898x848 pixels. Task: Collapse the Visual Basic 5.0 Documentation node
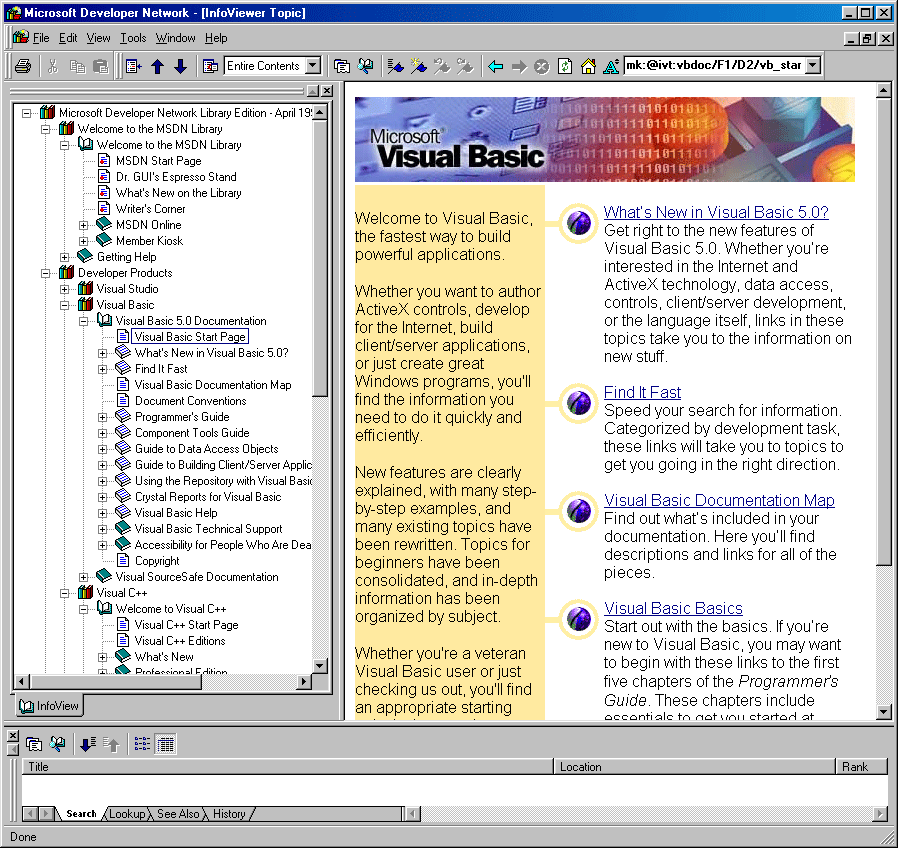[84, 321]
